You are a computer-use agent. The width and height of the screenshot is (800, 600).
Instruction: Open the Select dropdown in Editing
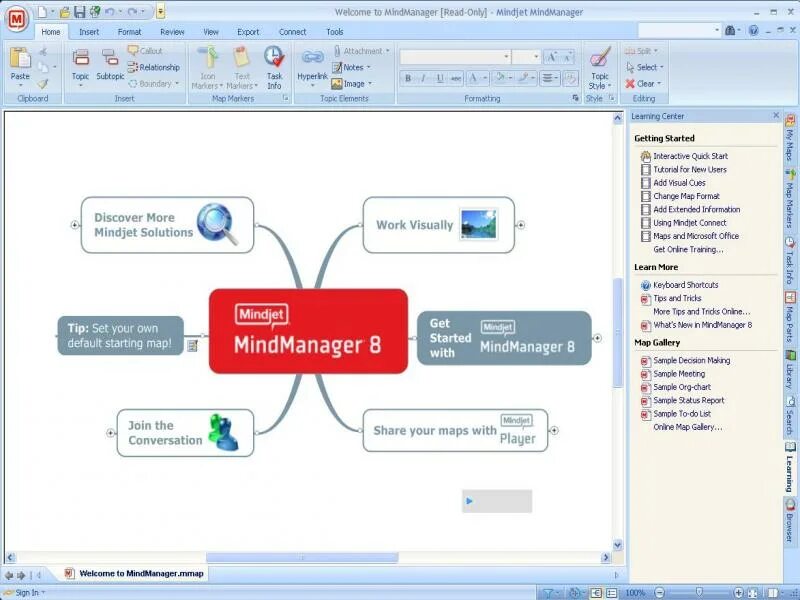point(662,67)
